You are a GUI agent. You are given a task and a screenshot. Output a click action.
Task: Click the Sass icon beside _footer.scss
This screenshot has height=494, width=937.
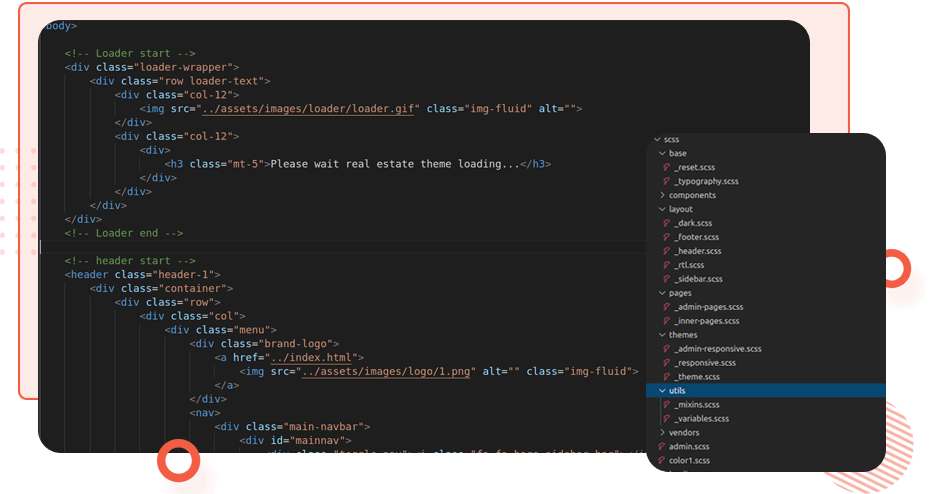[x=667, y=237]
